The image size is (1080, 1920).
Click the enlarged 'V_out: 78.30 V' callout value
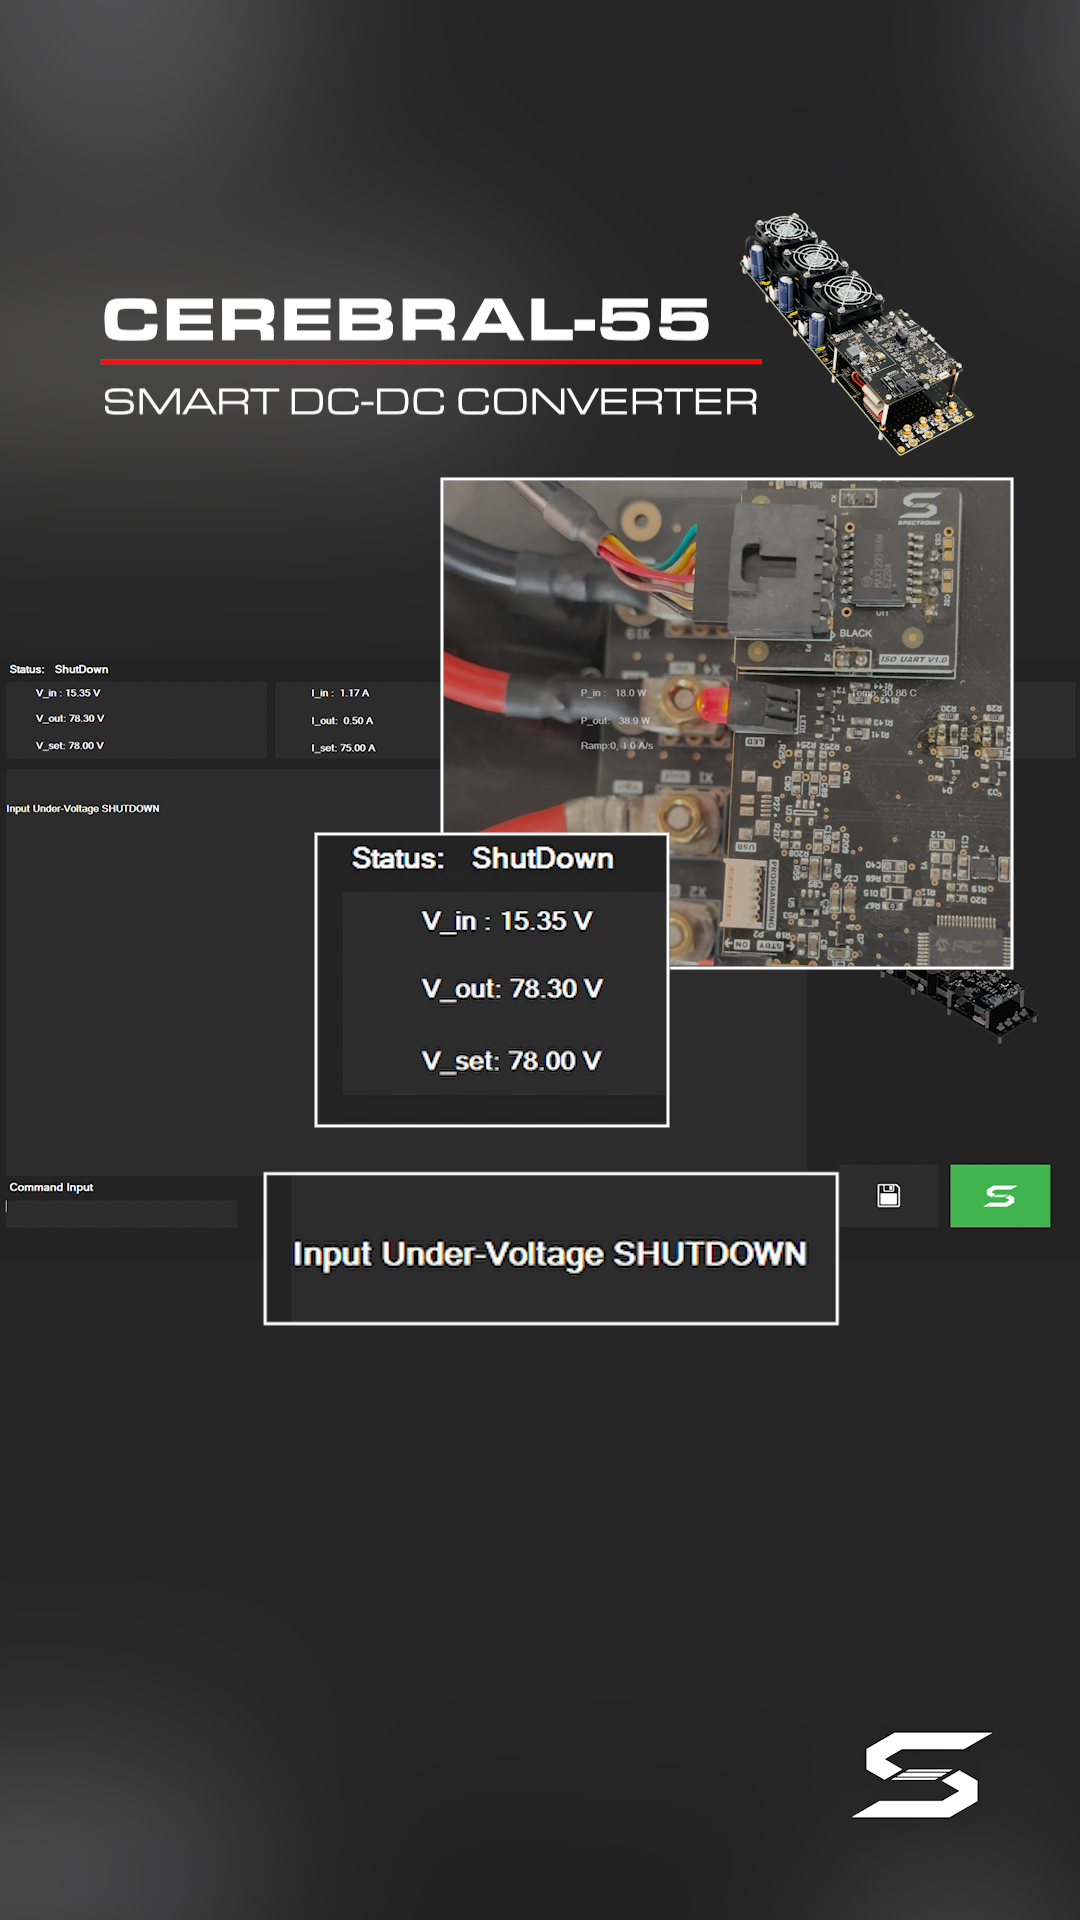point(512,989)
